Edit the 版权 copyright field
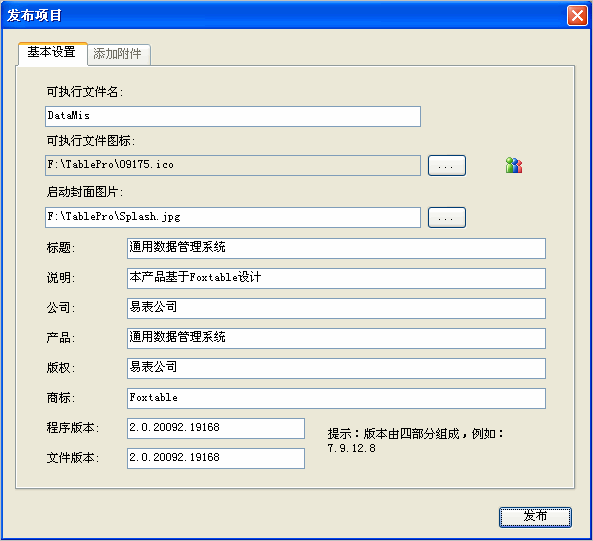This screenshot has height=541, width=593. (x=336, y=368)
